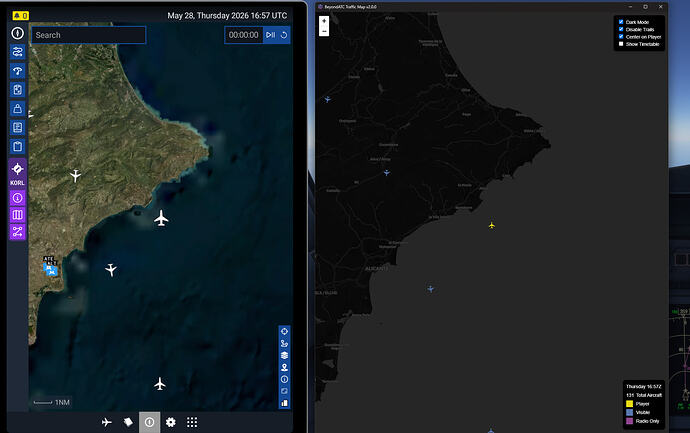This screenshot has height=433, width=690.
Task: Select the purple folded map icon
Action: (x=18, y=215)
